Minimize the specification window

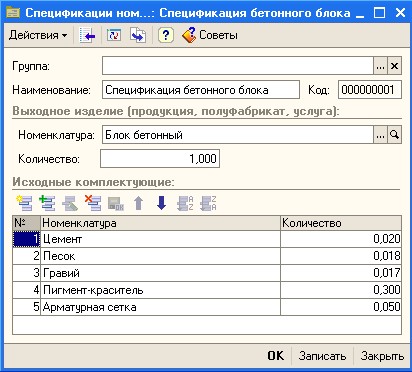pos(360,13)
